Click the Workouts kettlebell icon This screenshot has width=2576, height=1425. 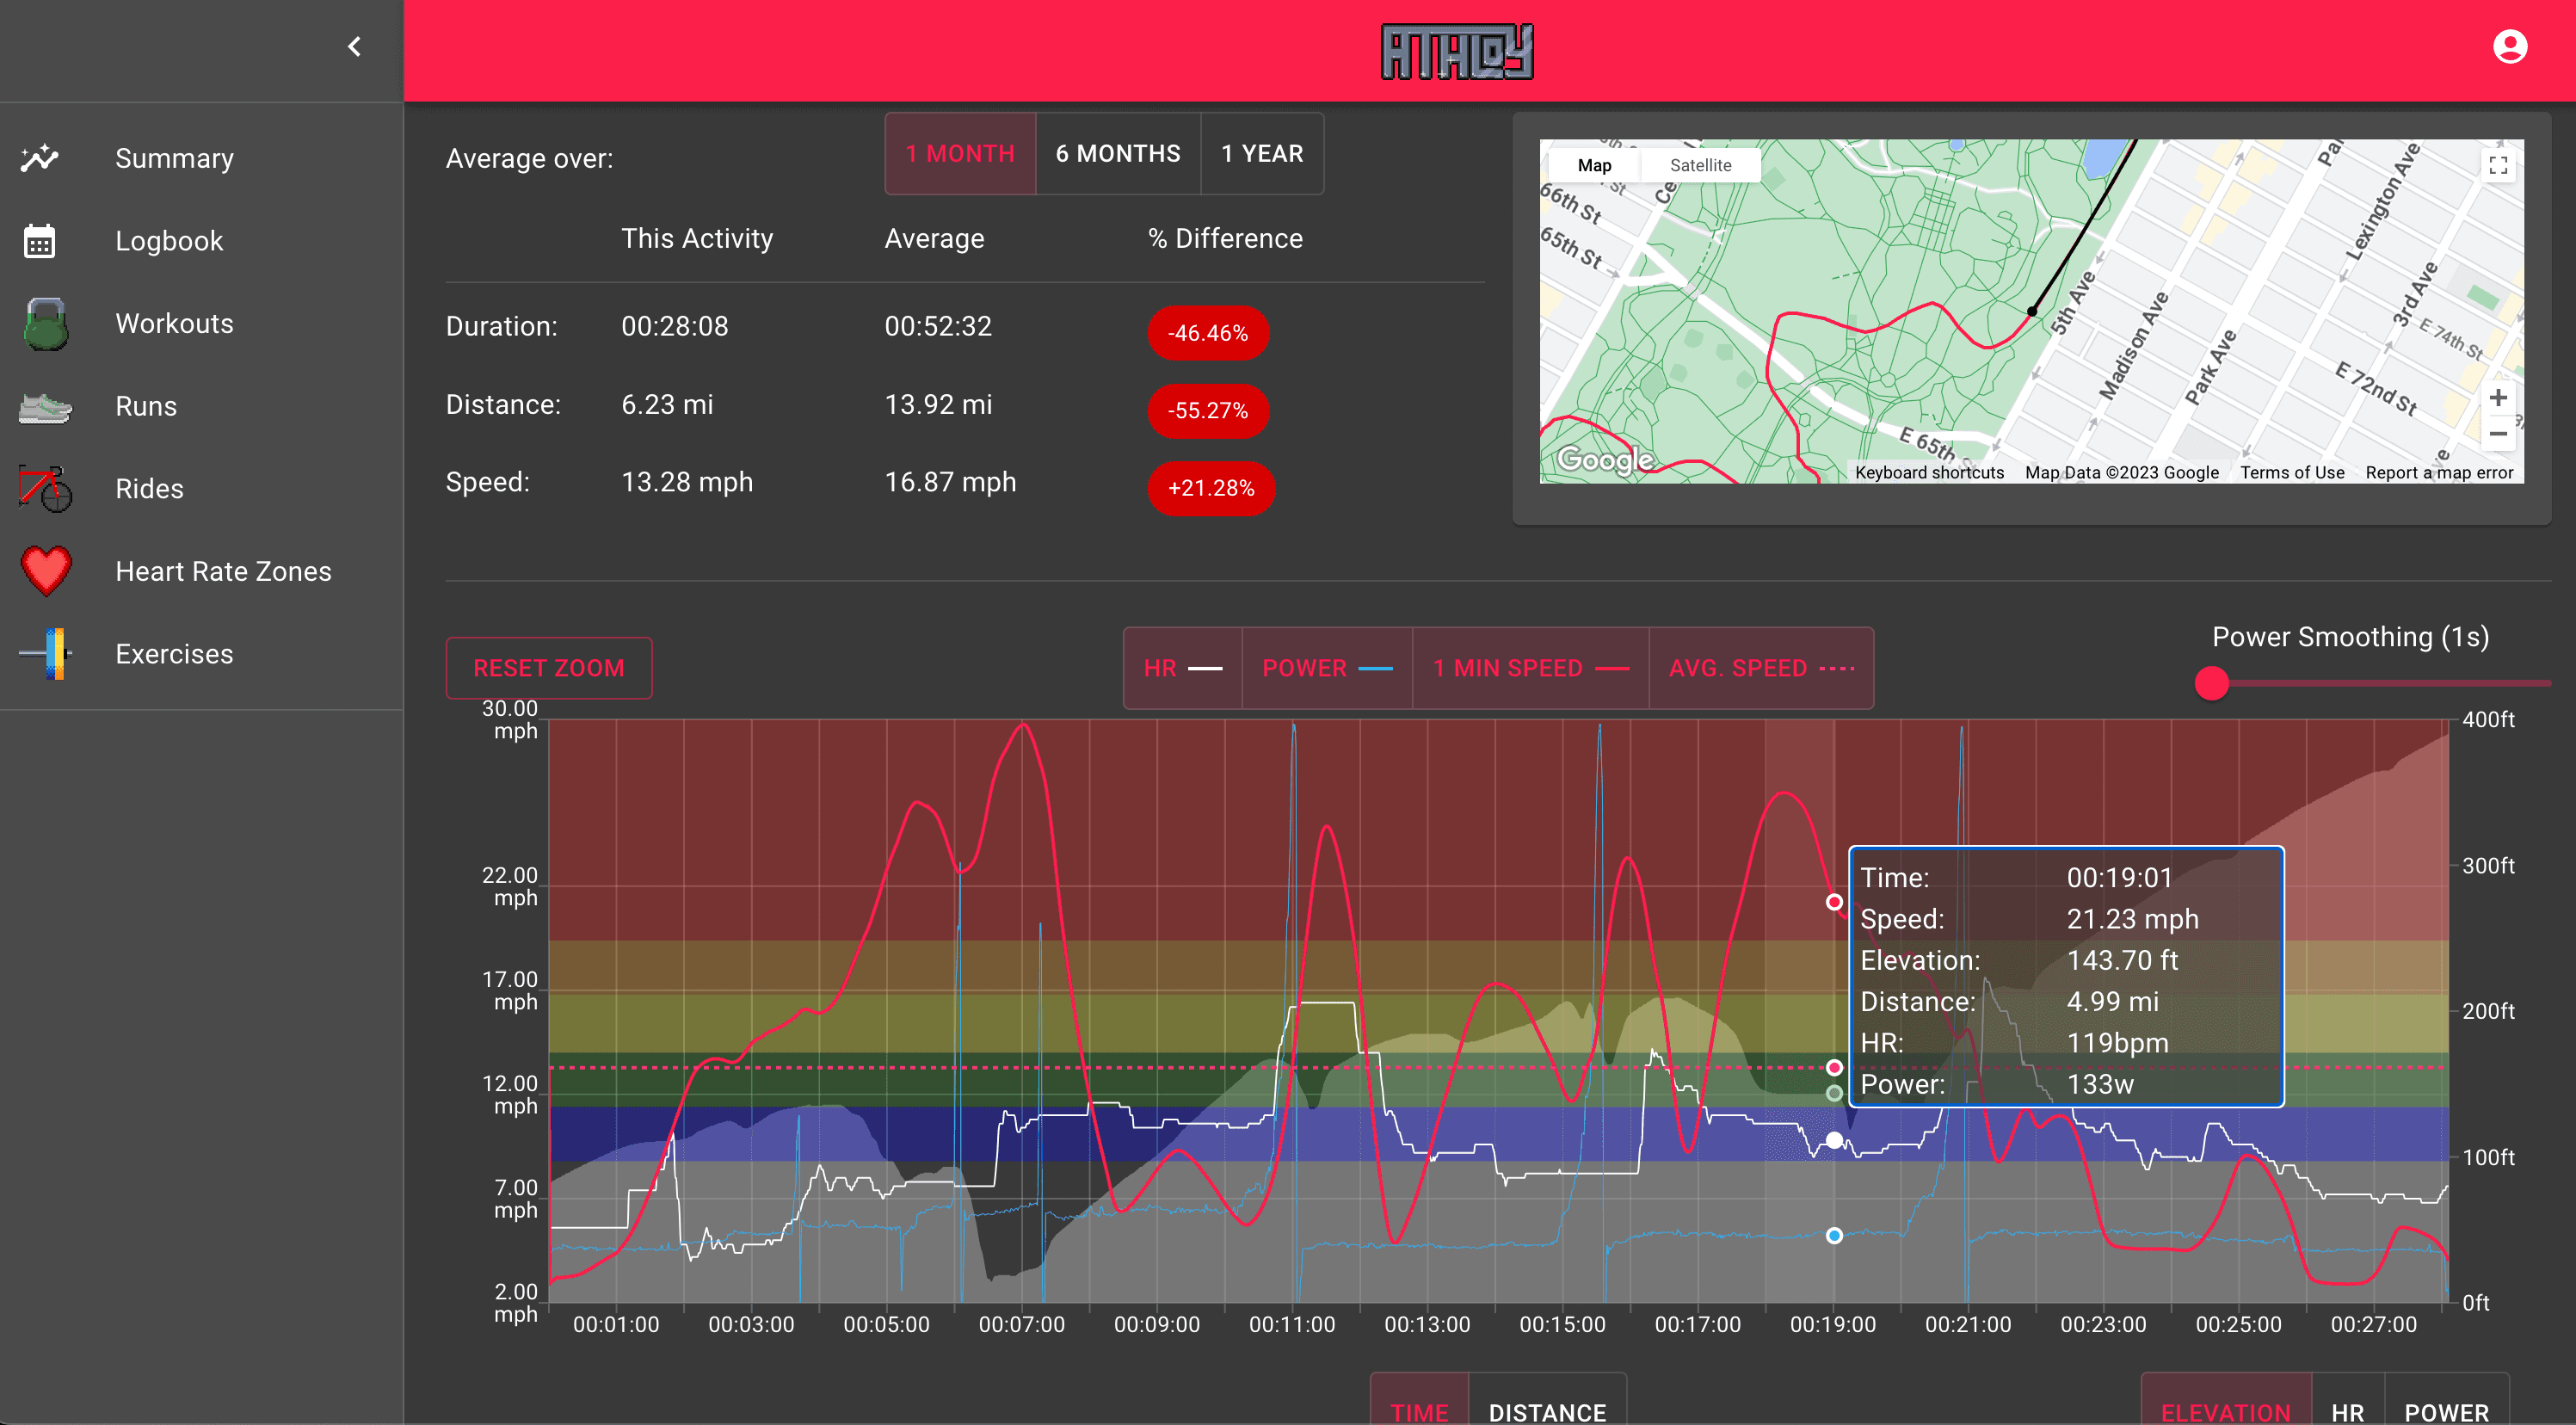[x=45, y=324]
